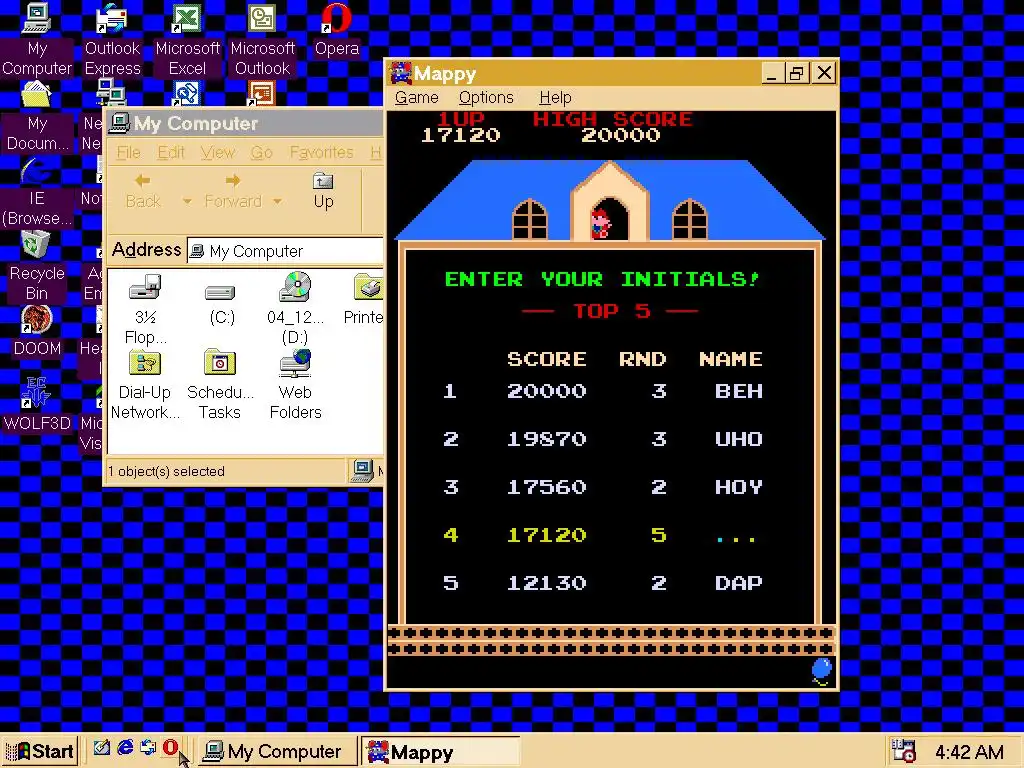Open Favorites menu in My Computer window
This screenshot has width=1024, height=768.
click(321, 152)
